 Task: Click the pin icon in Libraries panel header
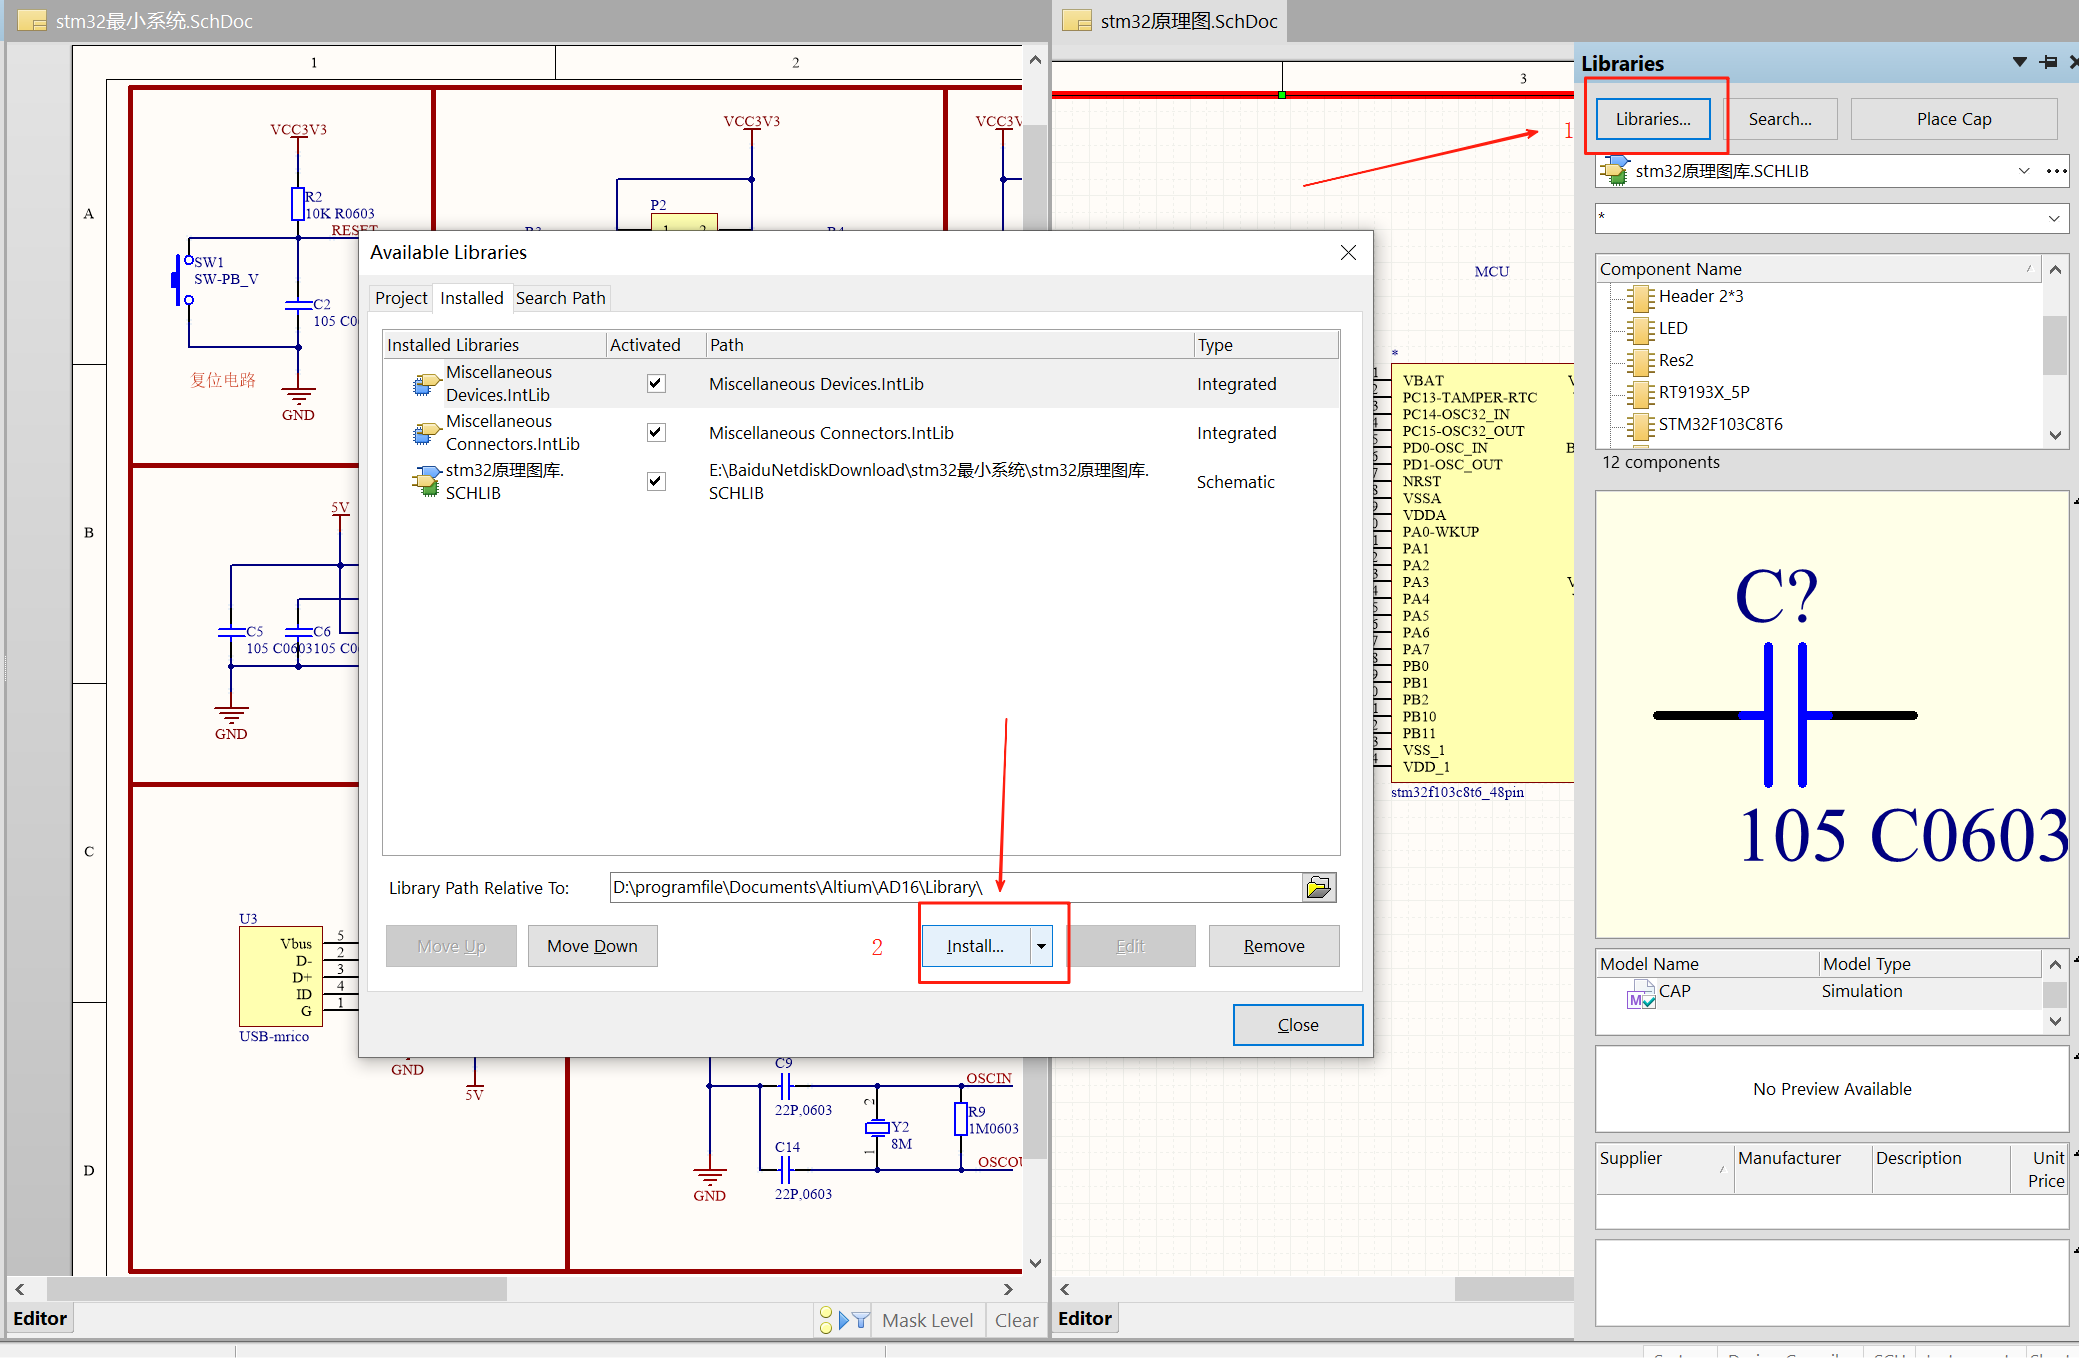tap(2048, 62)
